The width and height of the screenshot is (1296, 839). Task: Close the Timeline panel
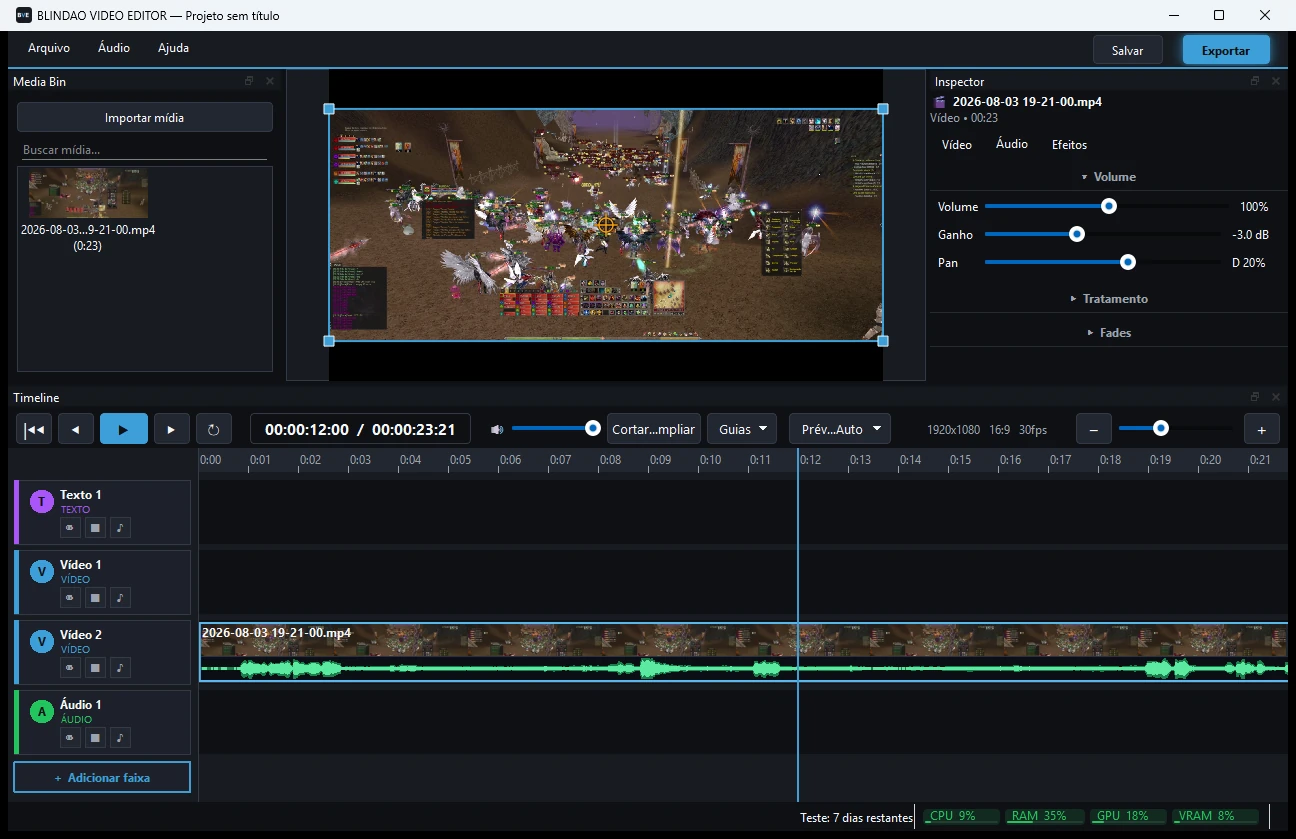(x=1276, y=397)
